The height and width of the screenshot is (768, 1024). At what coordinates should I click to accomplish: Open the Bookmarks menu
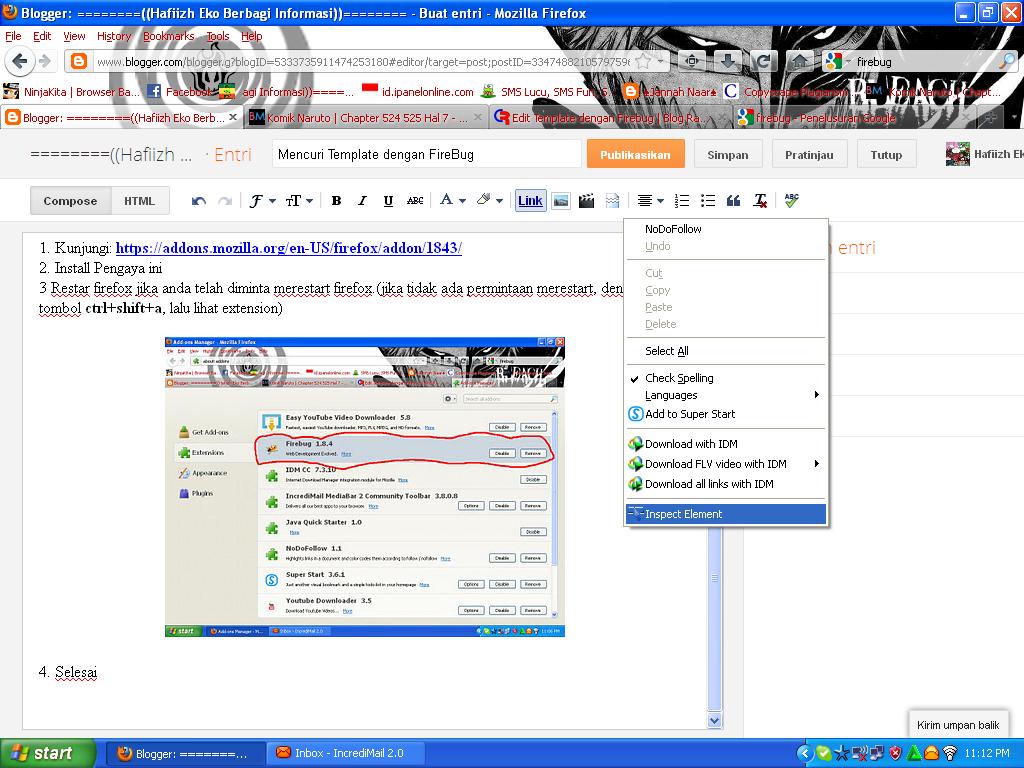tap(168, 36)
